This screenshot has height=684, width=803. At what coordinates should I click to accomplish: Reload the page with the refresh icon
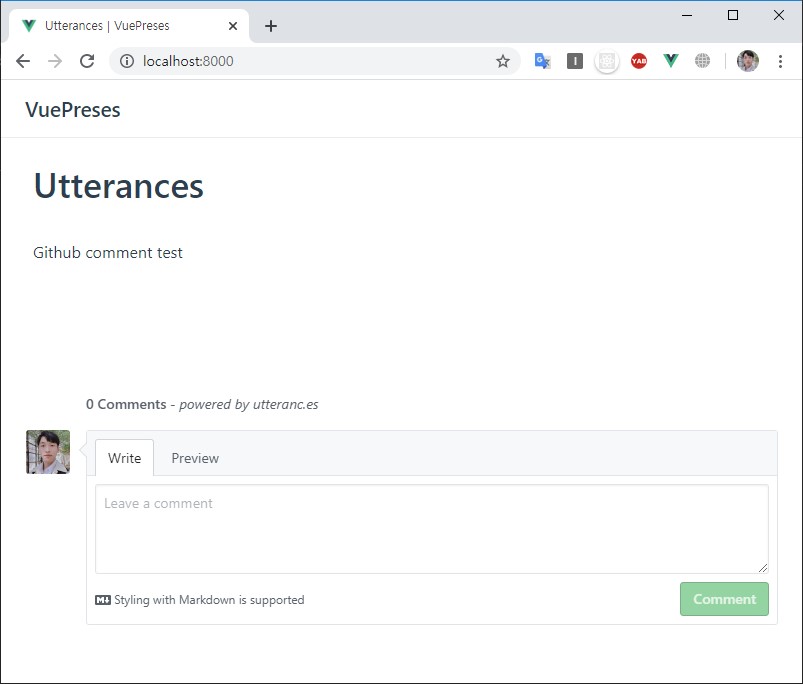click(x=87, y=61)
